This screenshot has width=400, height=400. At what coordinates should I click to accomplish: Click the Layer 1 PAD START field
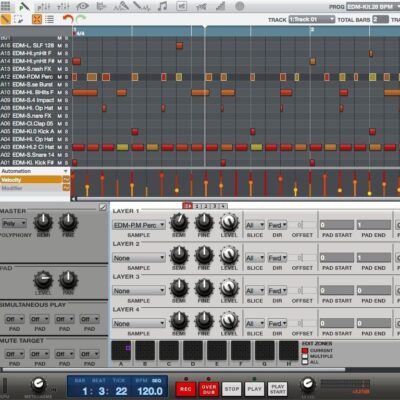pos(337,225)
